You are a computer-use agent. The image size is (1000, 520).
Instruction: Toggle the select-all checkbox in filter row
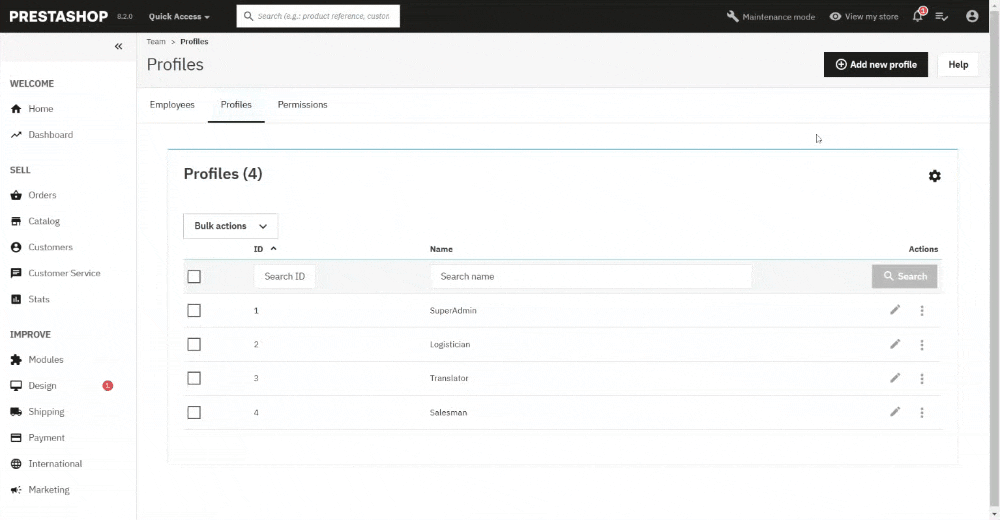(194, 276)
